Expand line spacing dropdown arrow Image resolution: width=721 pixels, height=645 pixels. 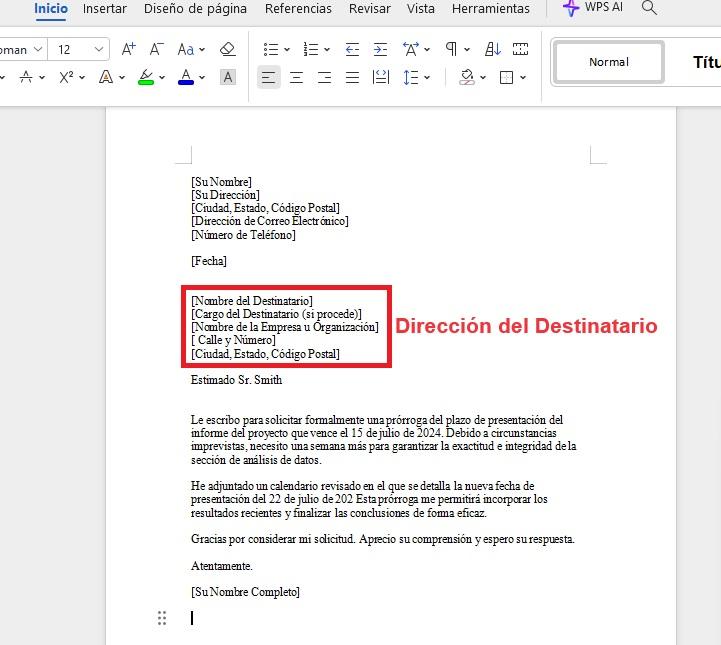pyautogui.click(x=427, y=78)
